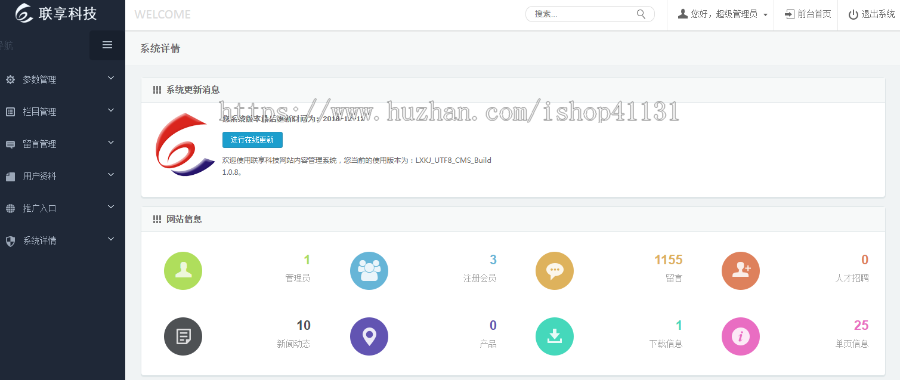Click the green 管理员 user circle icon
Screen dimensions: 900x380
pyautogui.click(x=183, y=271)
